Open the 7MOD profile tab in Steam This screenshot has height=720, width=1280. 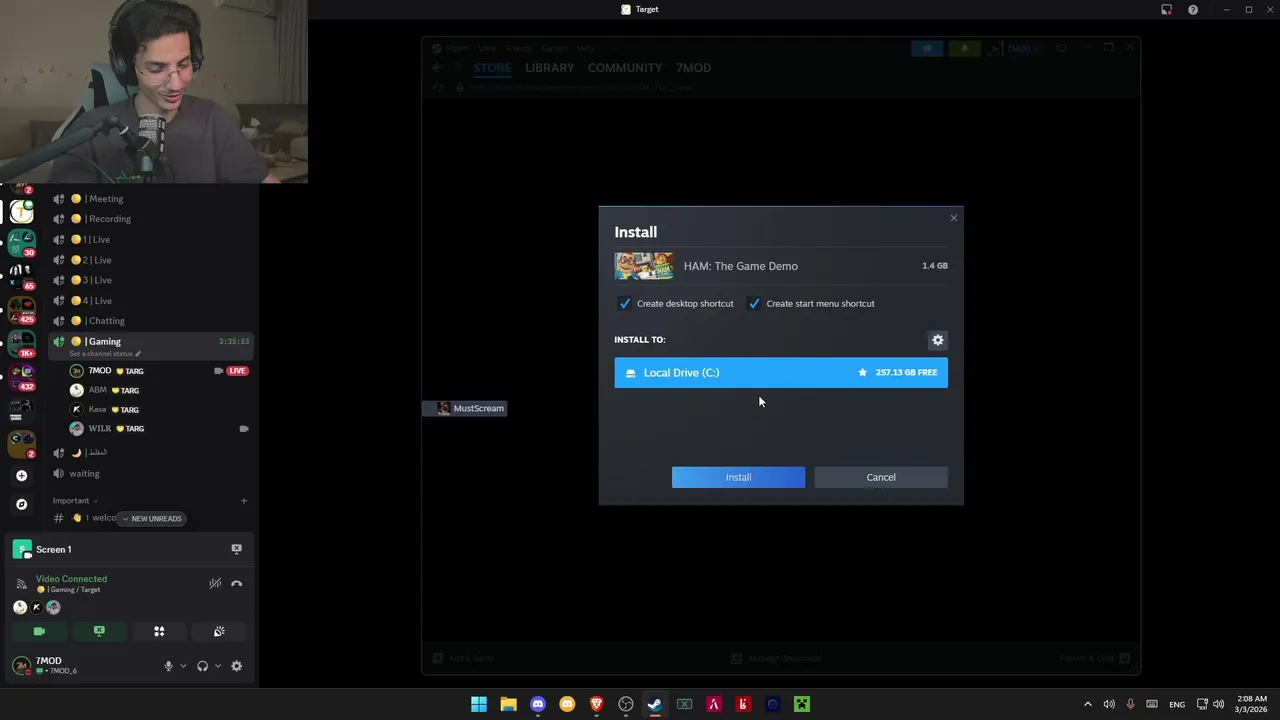tap(693, 68)
